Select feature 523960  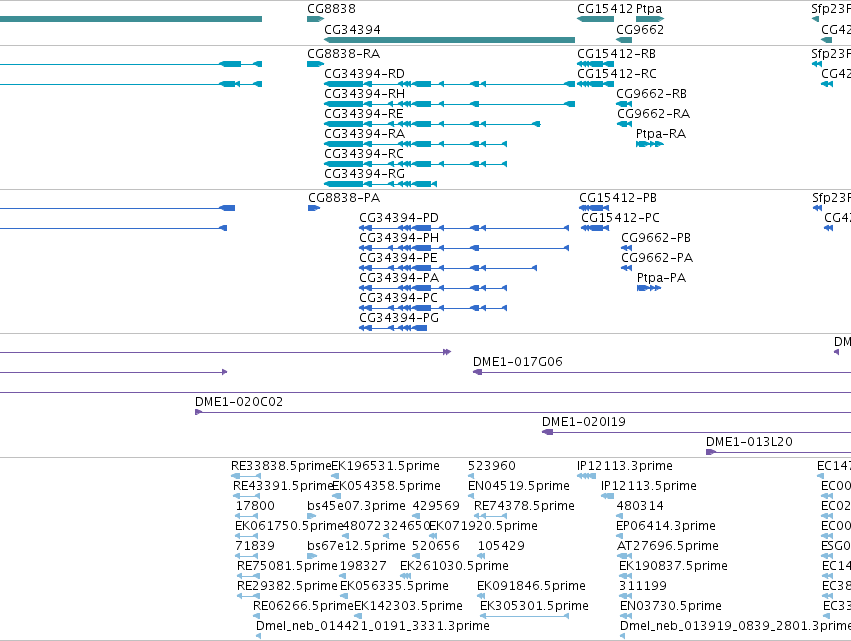(x=492, y=466)
